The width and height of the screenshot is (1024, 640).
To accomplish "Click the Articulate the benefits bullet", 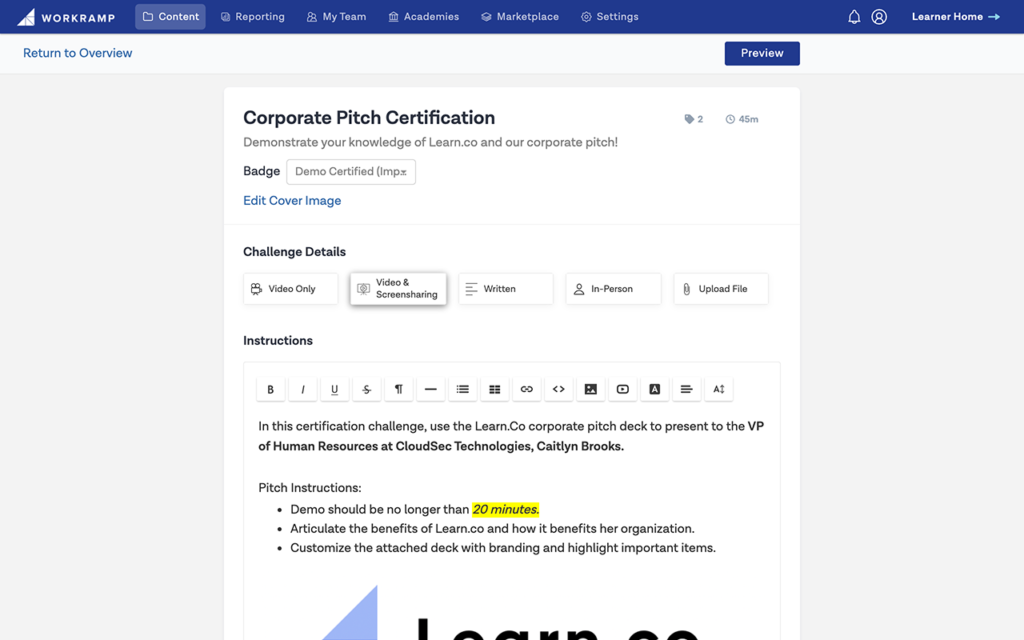I will [492, 528].
